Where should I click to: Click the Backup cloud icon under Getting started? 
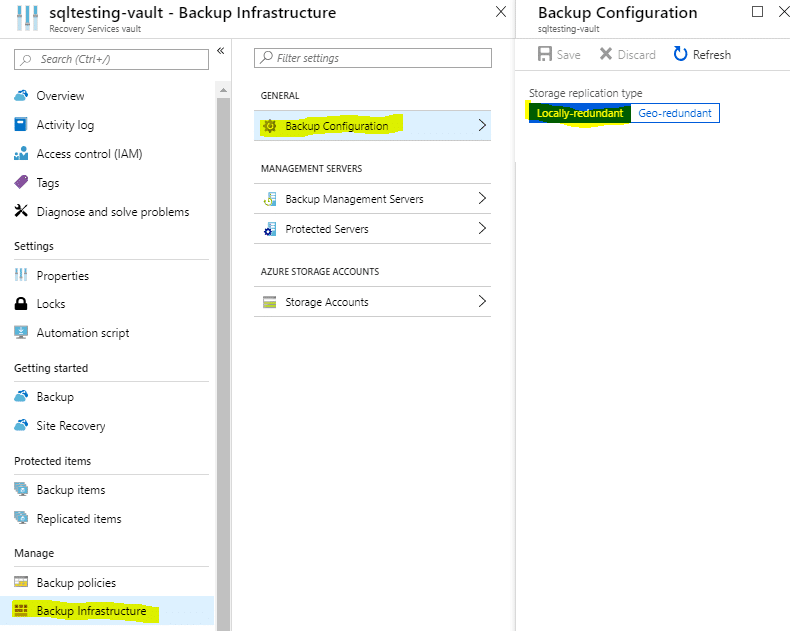pos(21,396)
